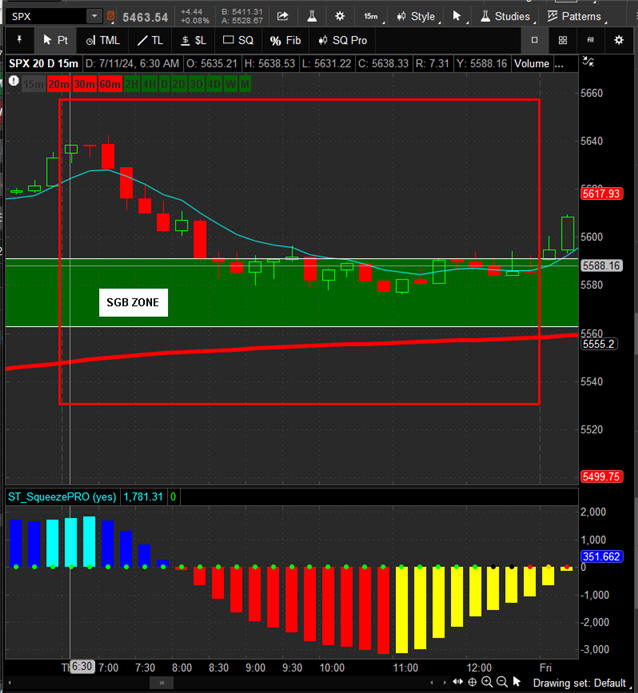Click the exclamation alert icon
This screenshot has height=693, width=638.
(x=14, y=81)
